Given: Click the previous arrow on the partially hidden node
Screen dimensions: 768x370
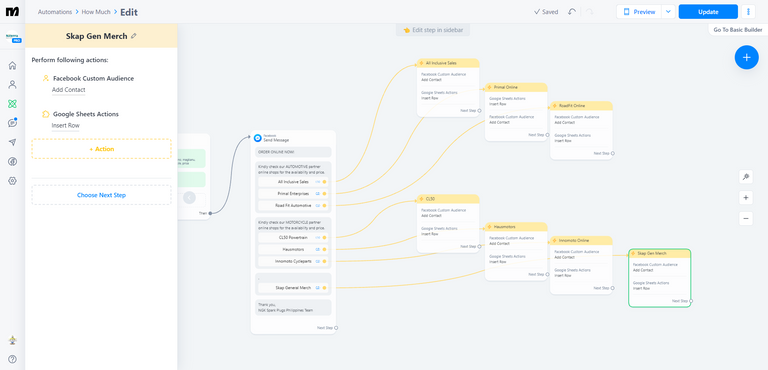Looking at the screenshot, I should coord(189,198).
